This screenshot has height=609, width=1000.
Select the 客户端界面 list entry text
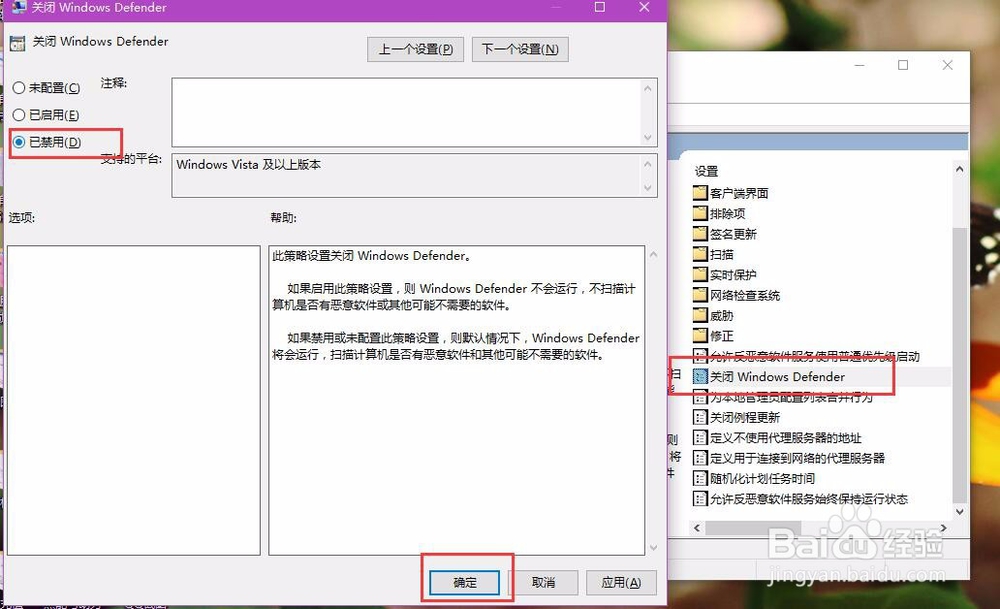(x=739, y=193)
